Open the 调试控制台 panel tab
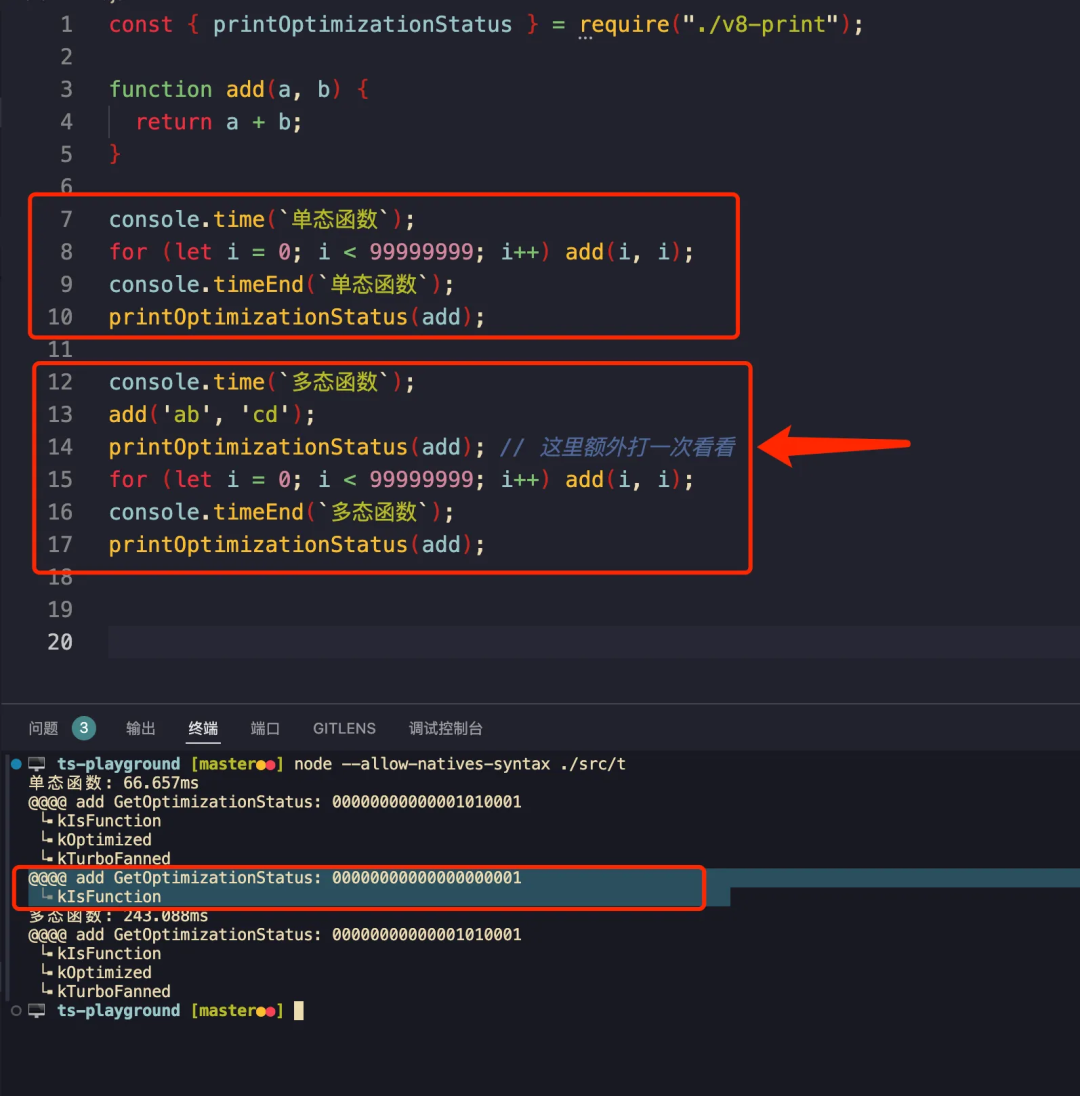Screen dimensions: 1080x1096 (446, 728)
